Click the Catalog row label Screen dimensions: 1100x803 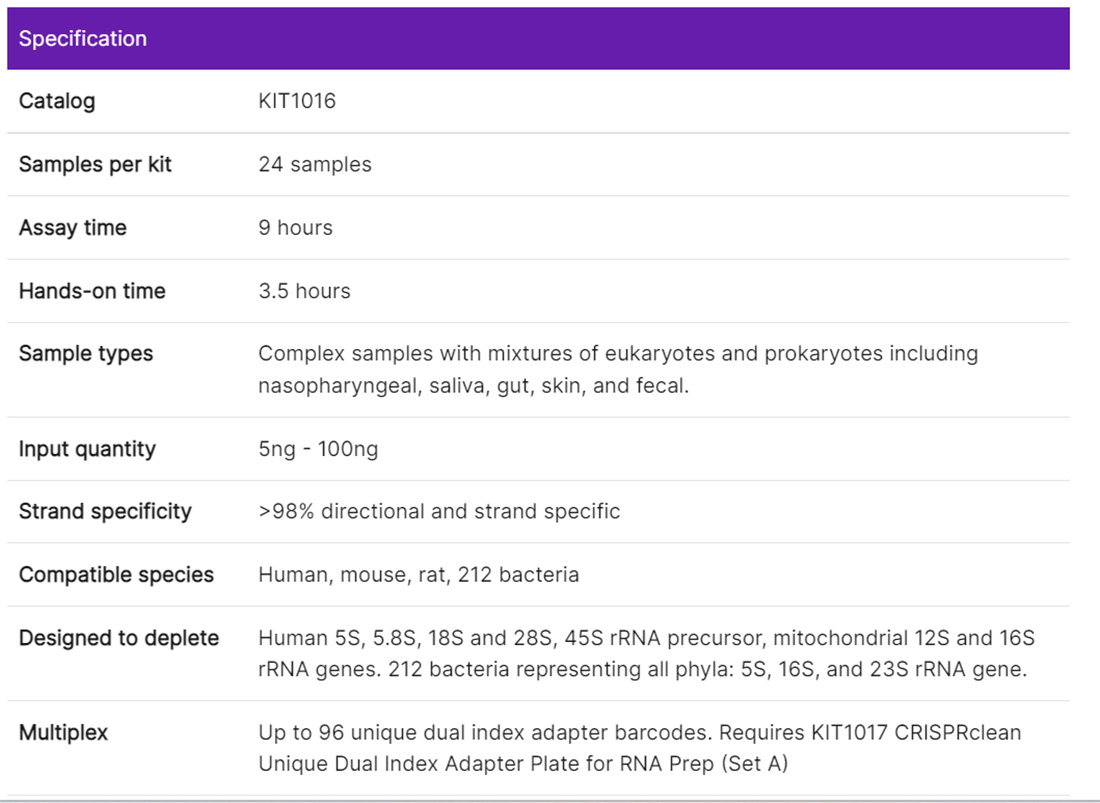[x=57, y=101]
